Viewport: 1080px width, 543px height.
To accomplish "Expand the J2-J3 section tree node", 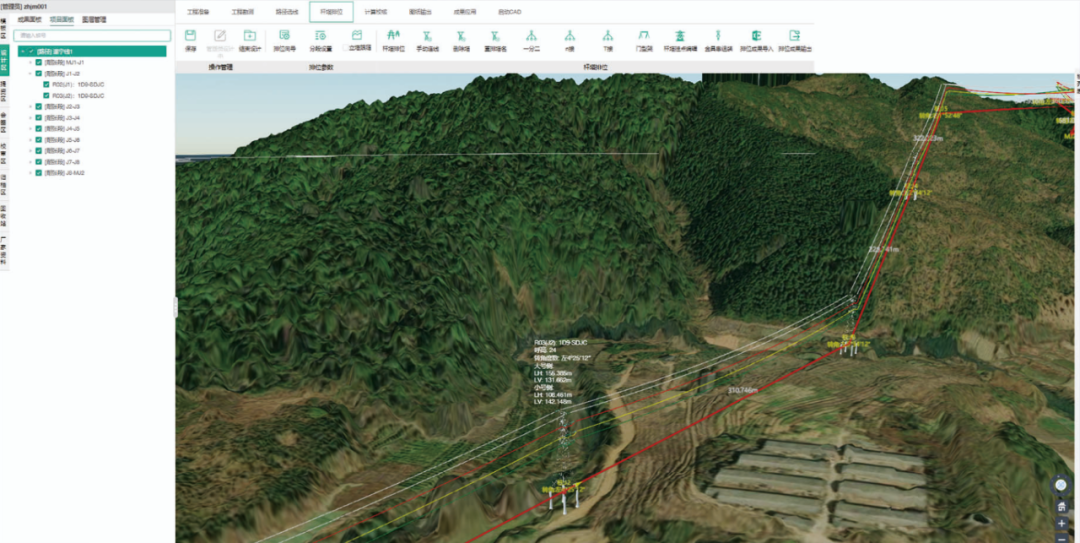I will (x=30, y=107).
